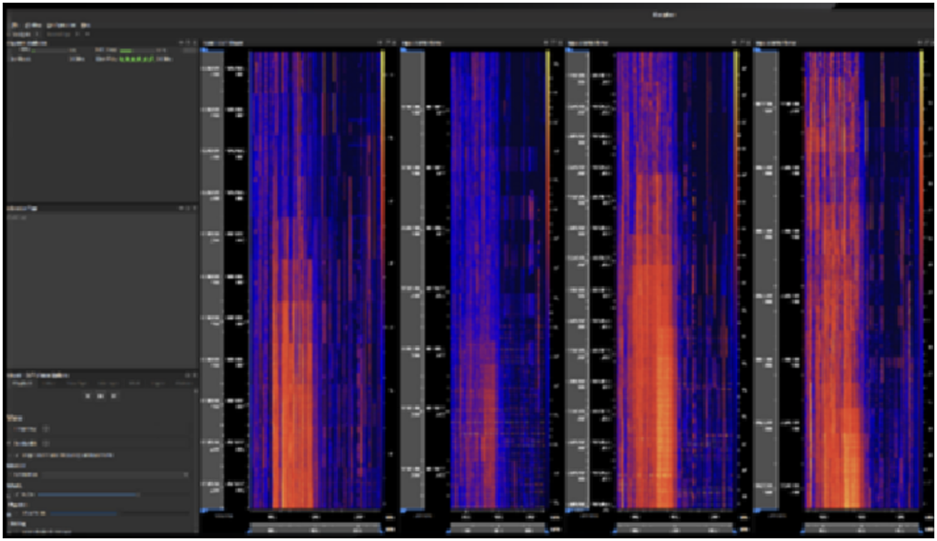Click the middle playback control icon in lower-left panel
937x541 pixels.
101,396
